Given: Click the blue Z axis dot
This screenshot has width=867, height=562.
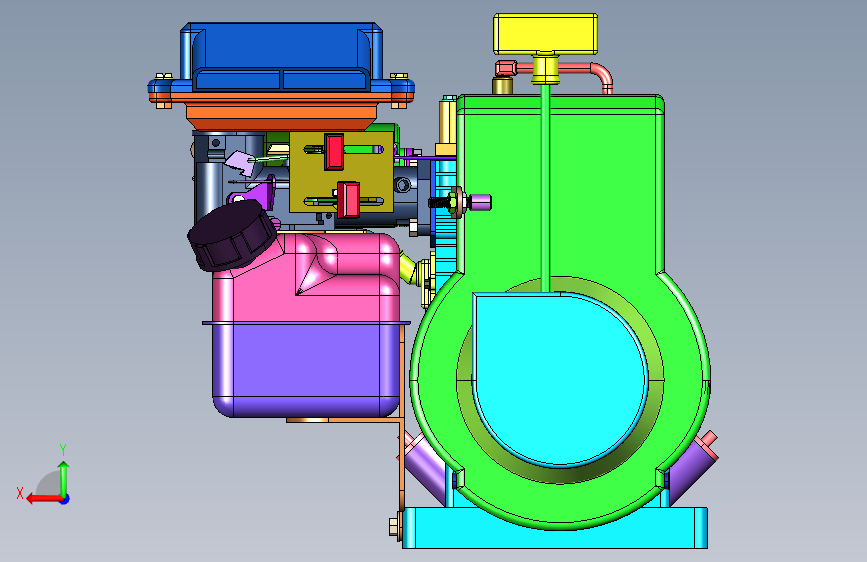Looking at the screenshot, I should pyautogui.click(x=65, y=499).
